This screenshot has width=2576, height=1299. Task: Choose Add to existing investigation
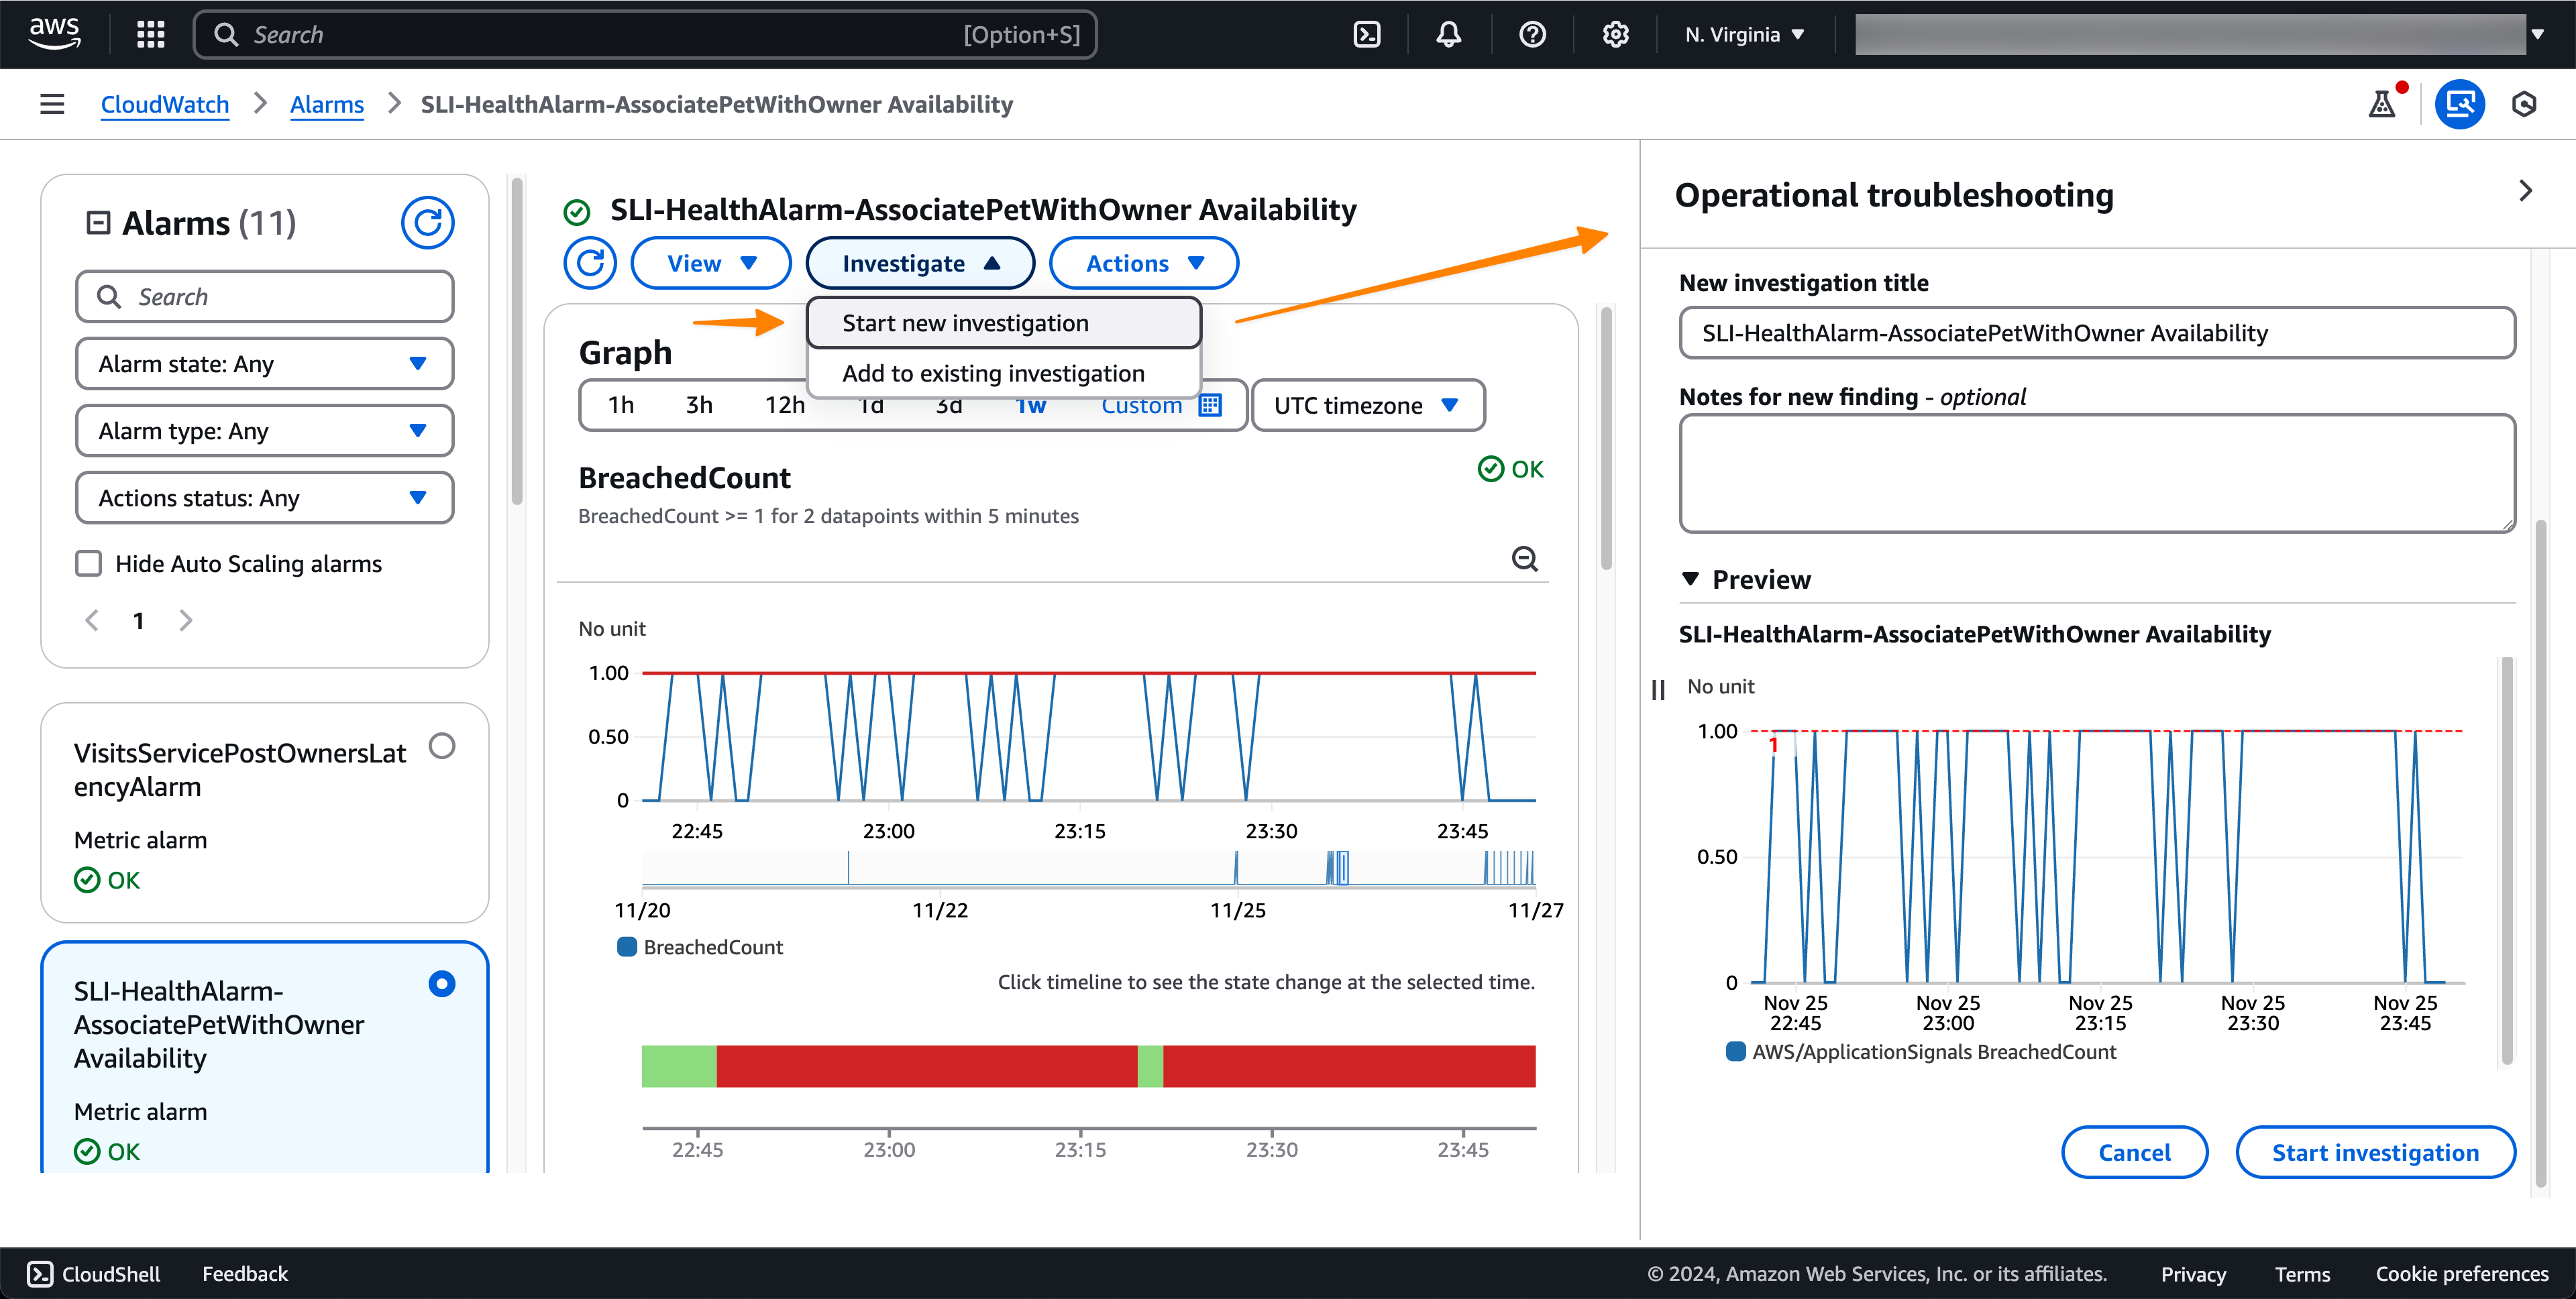click(x=993, y=373)
